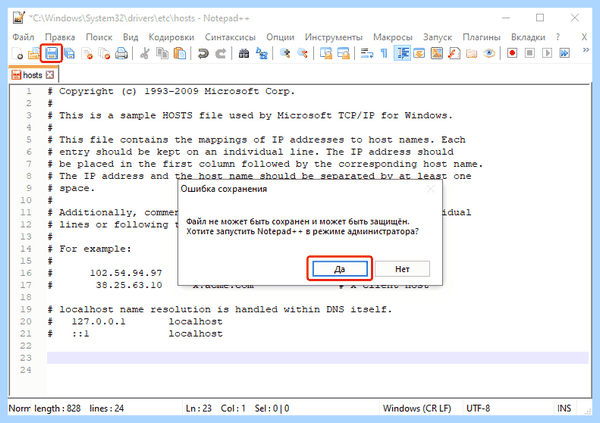Toggle INS insert mode in the status bar

click(x=564, y=408)
